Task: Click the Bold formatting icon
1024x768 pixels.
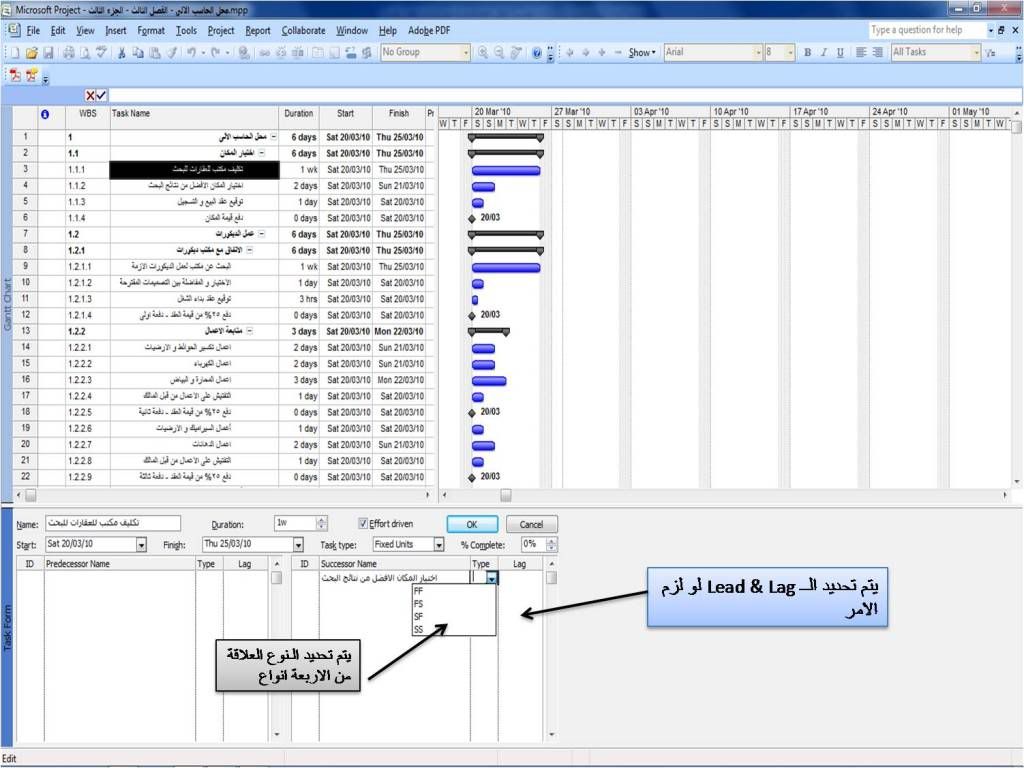Action: (808, 53)
